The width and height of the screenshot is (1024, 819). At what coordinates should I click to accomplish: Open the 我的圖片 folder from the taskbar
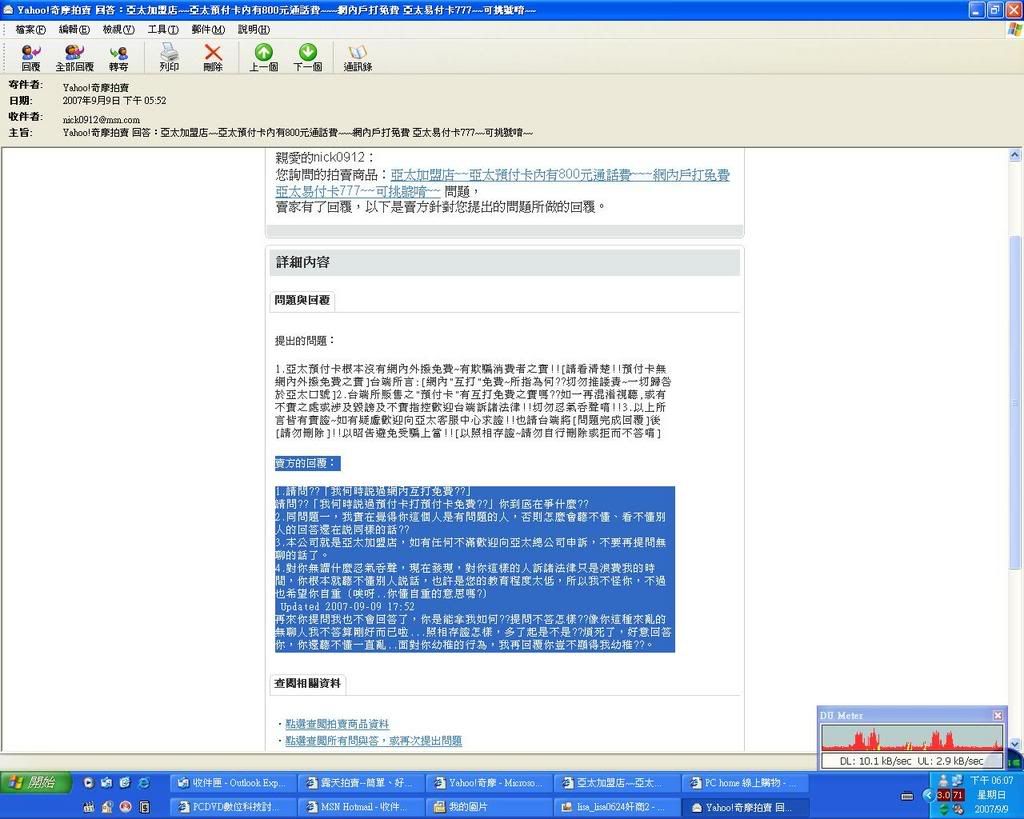pyautogui.click(x=488, y=807)
